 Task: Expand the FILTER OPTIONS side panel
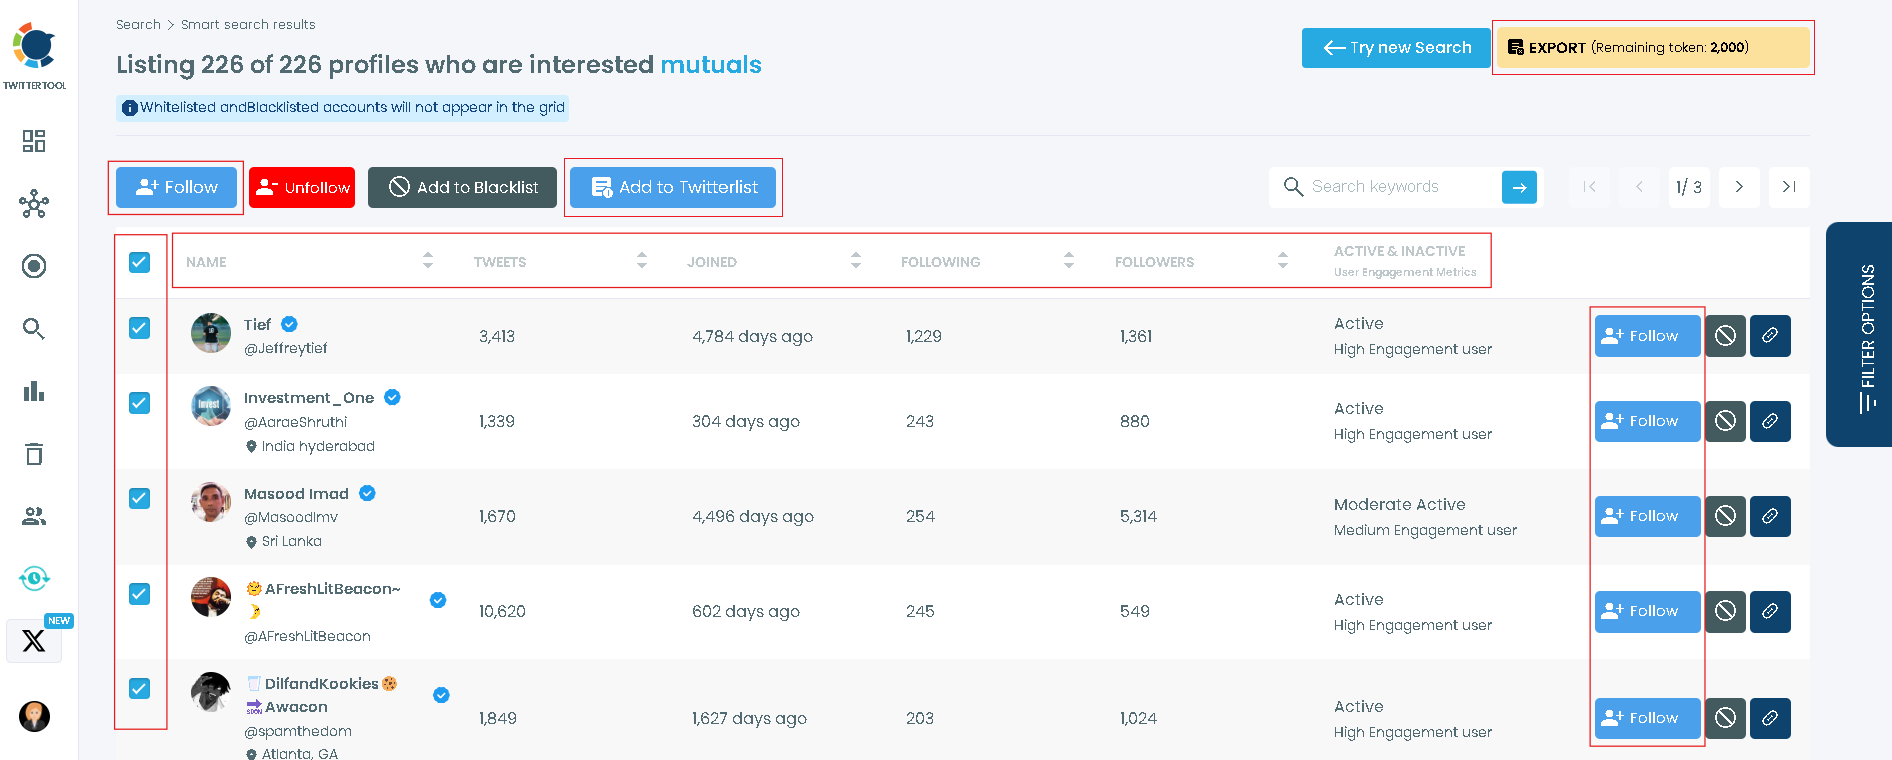pyautogui.click(x=1860, y=334)
